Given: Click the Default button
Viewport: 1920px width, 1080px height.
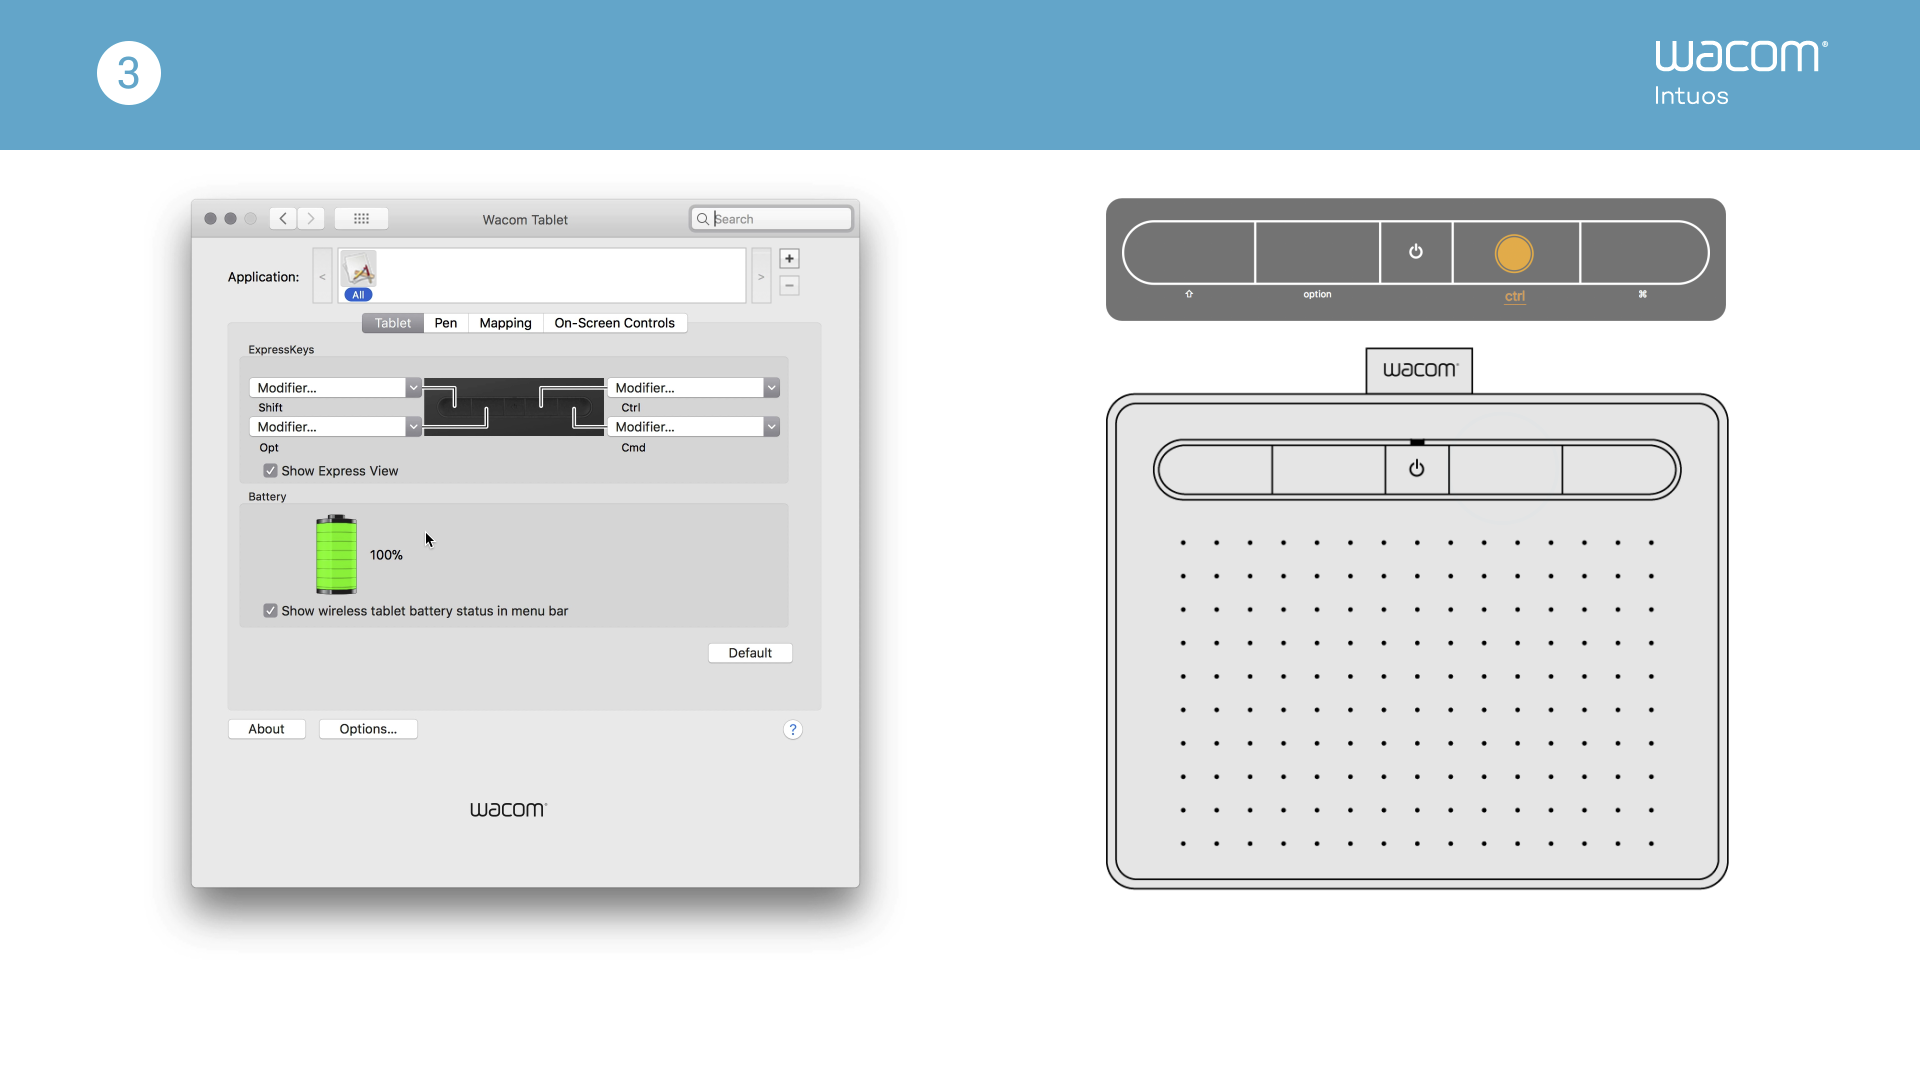Looking at the screenshot, I should click(750, 653).
